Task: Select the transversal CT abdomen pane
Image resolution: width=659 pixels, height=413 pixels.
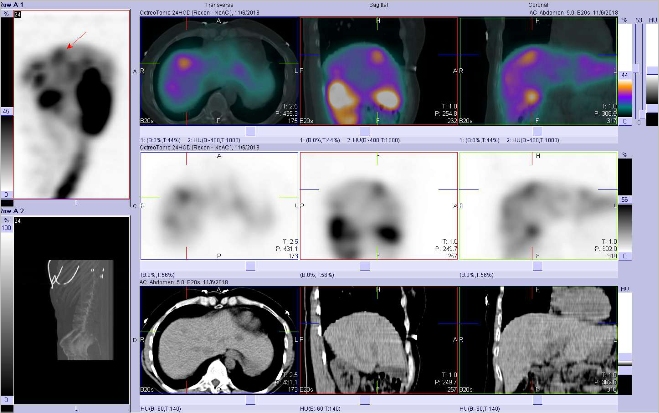Action: click(x=219, y=340)
